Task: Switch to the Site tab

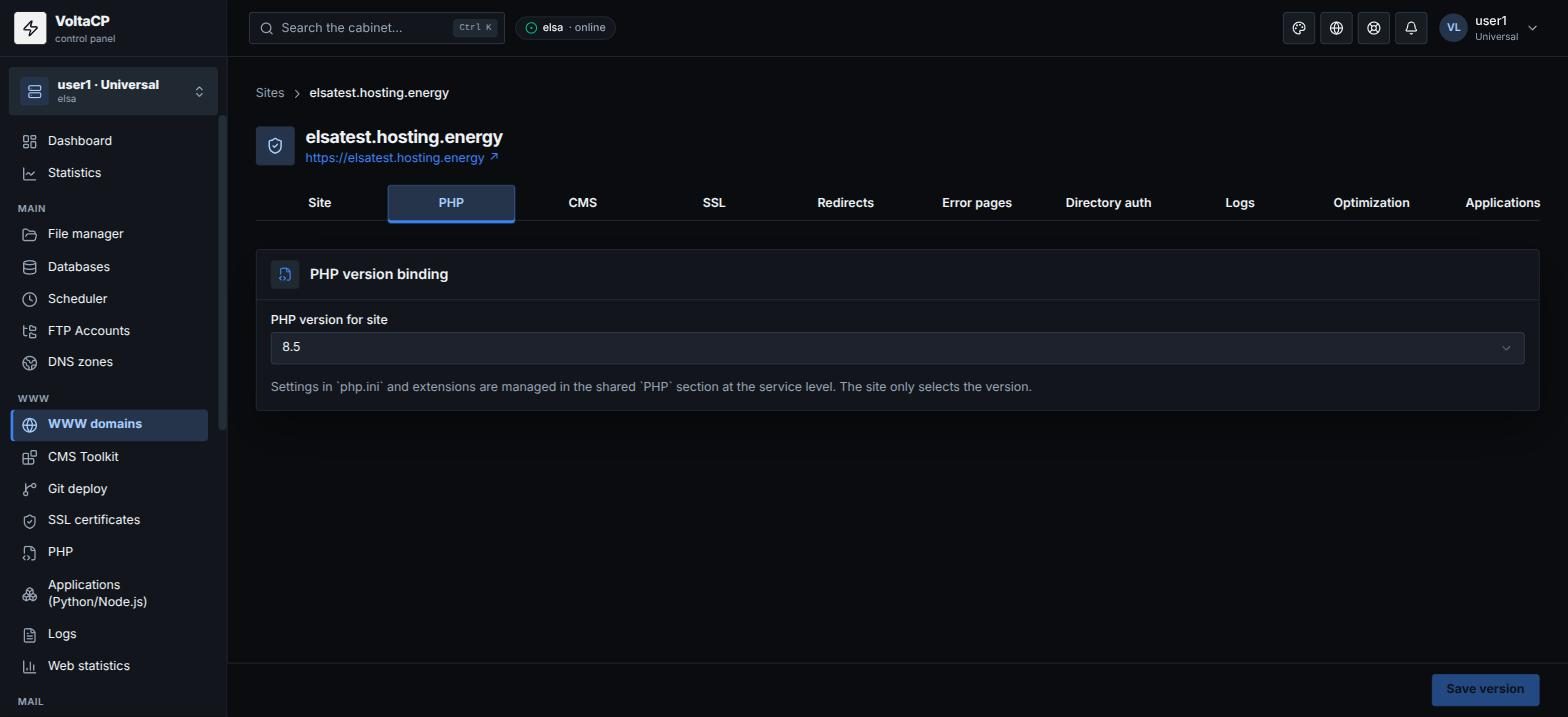Action: pos(320,203)
